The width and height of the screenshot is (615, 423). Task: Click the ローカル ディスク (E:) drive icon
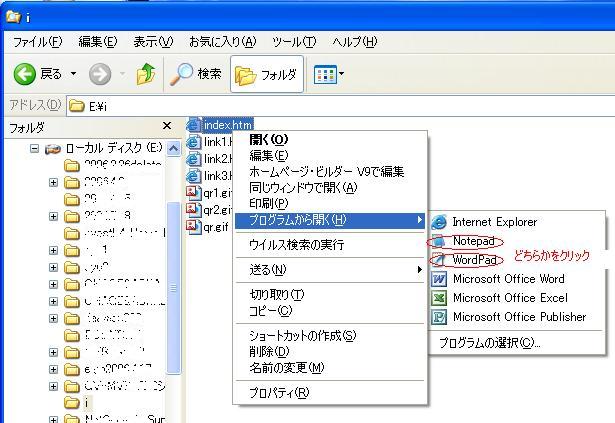coord(53,149)
